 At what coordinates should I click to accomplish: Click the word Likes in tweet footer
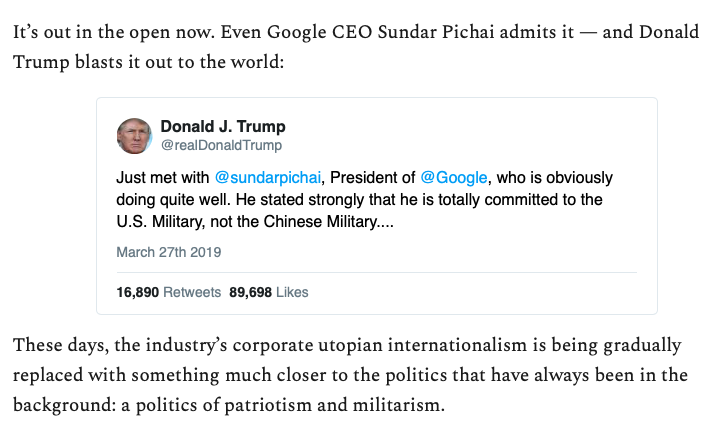(292, 292)
